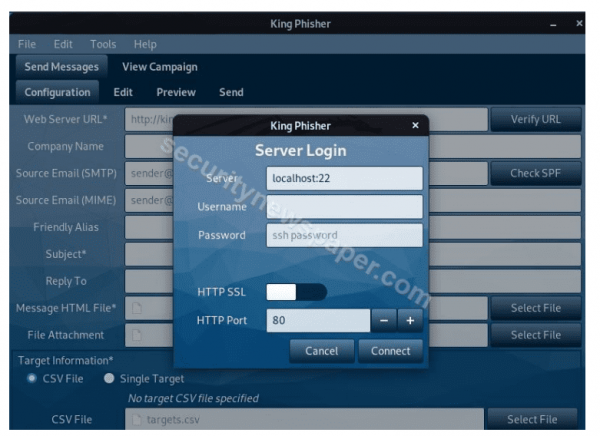
Task: Toggle the HTTP SSL switch
Action: pyautogui.click(x=297, y=292)
